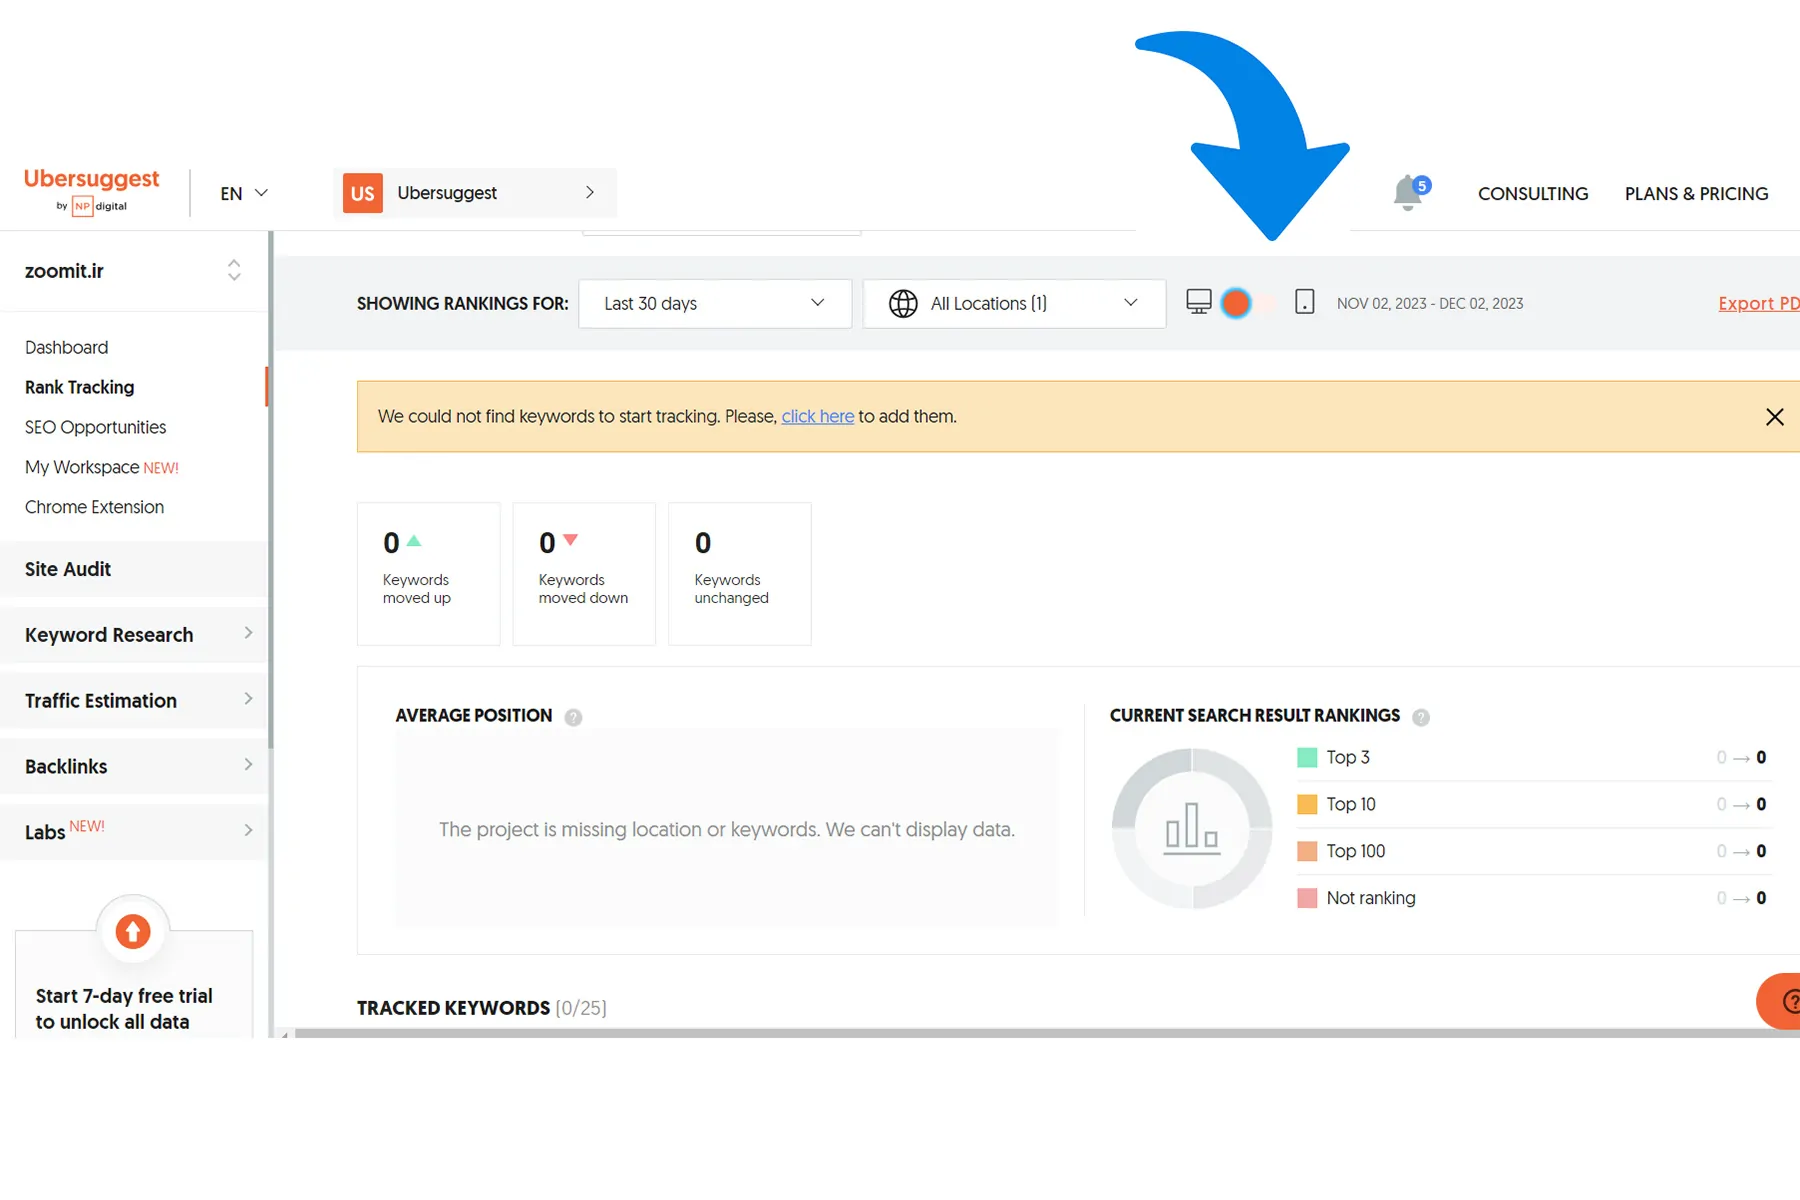The image size is (1800, 1200).
Task: Select the desktop device icon
Action: pyautogui.click(x=1198, y=302)
